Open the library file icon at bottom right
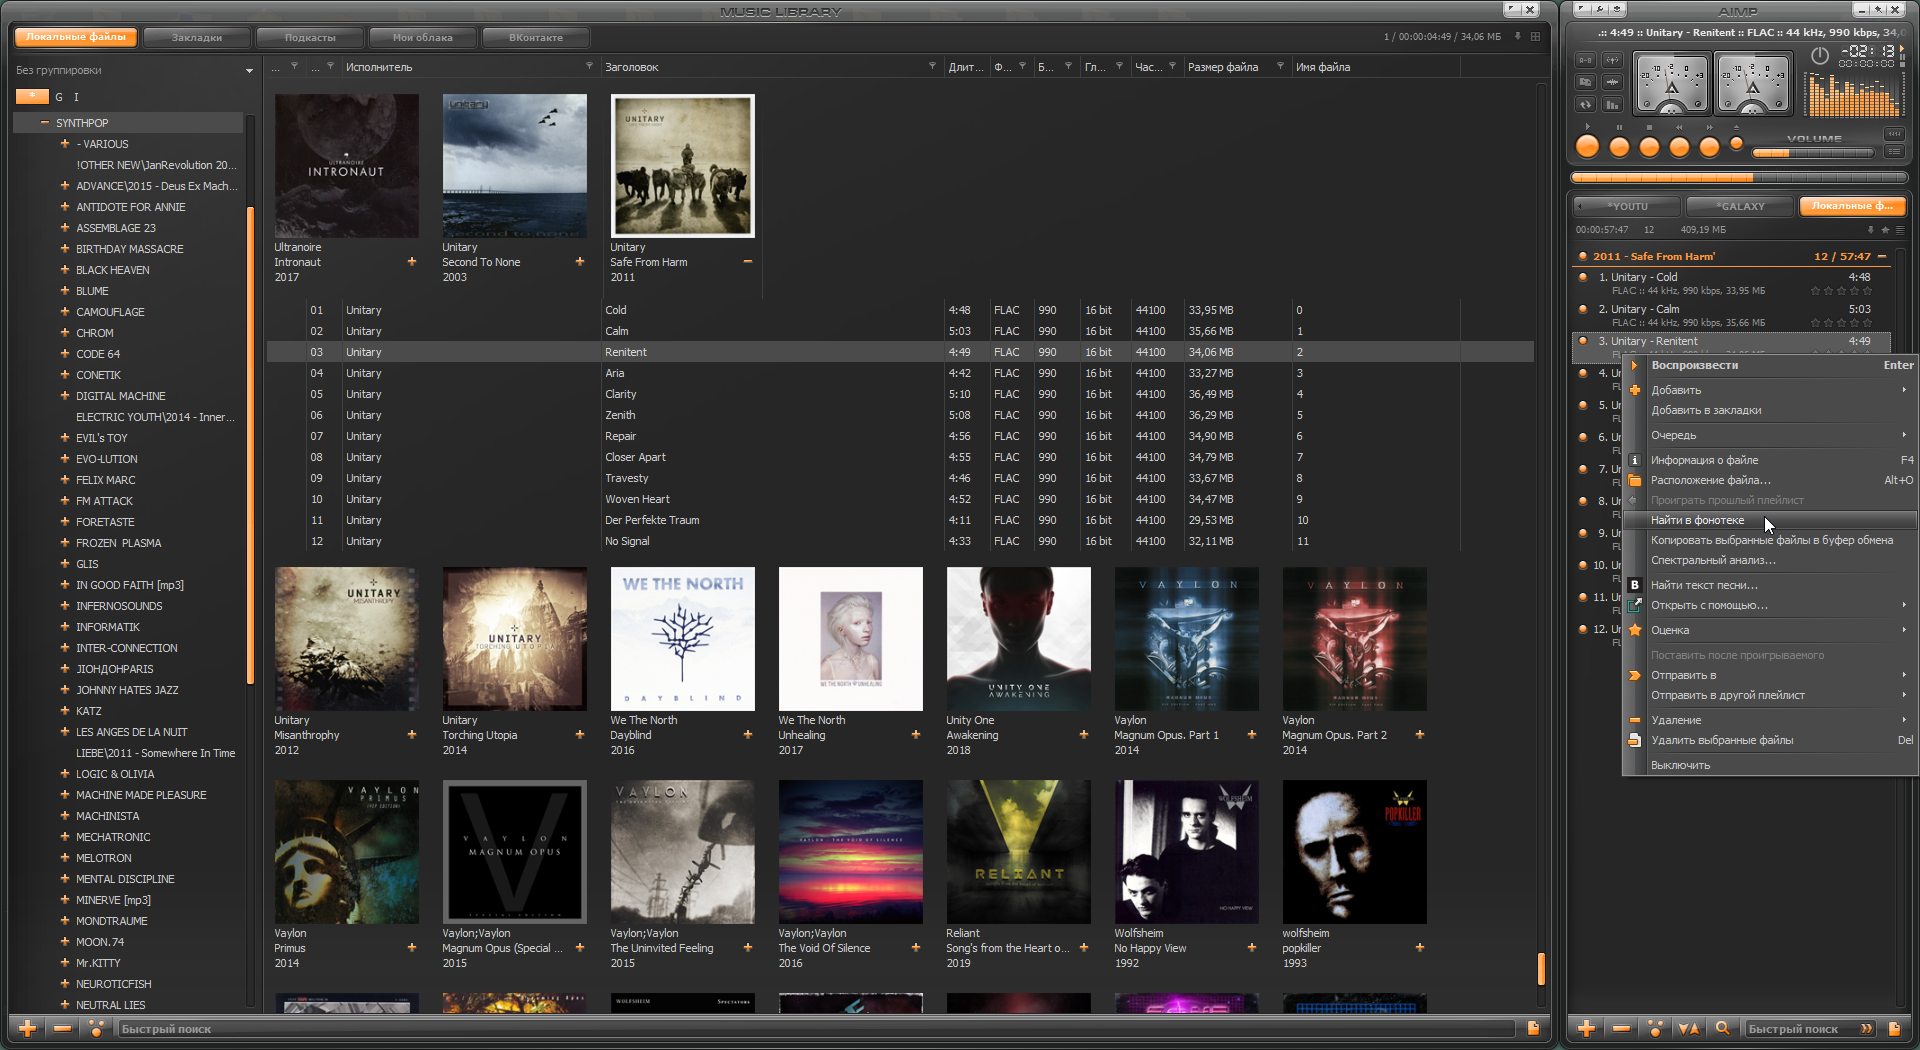Viewport: 1920px width, 1050px height. [x=1533, y=1028]
